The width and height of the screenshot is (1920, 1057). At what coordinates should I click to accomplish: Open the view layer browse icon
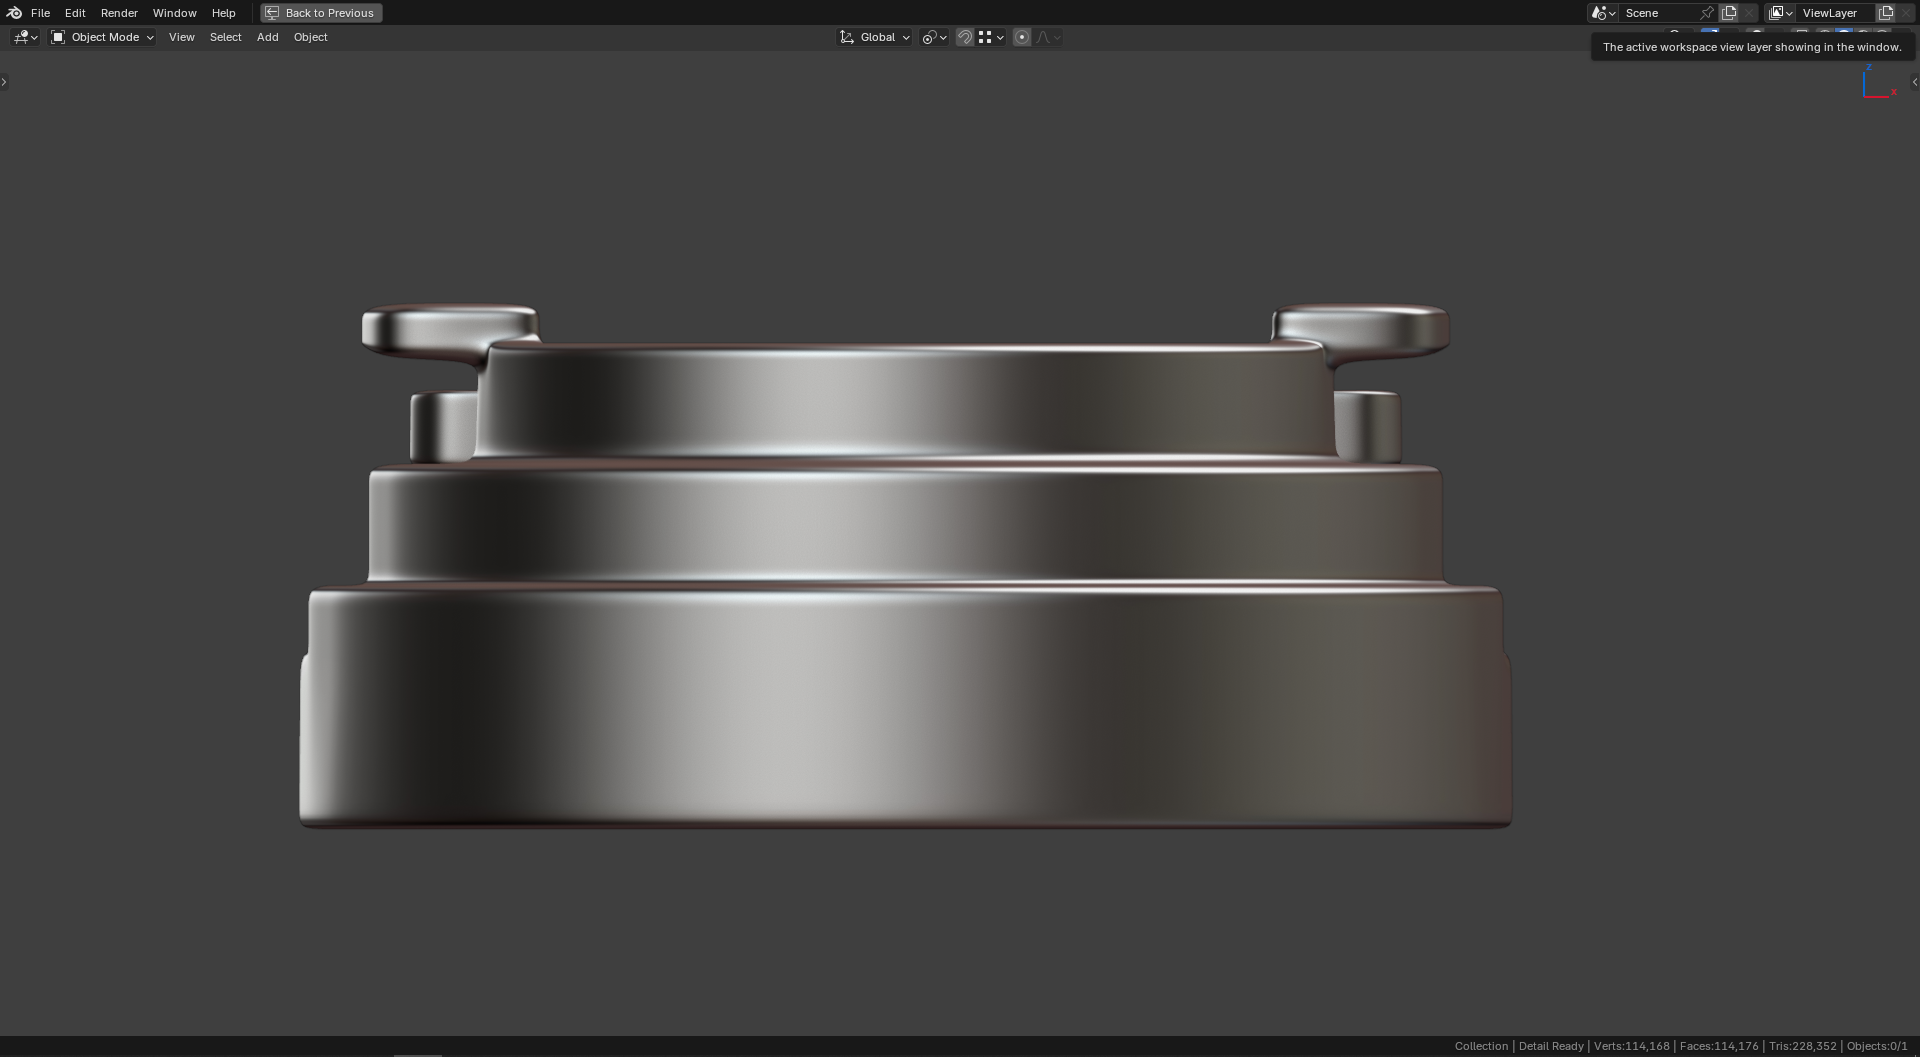[x=1780, y=13]
